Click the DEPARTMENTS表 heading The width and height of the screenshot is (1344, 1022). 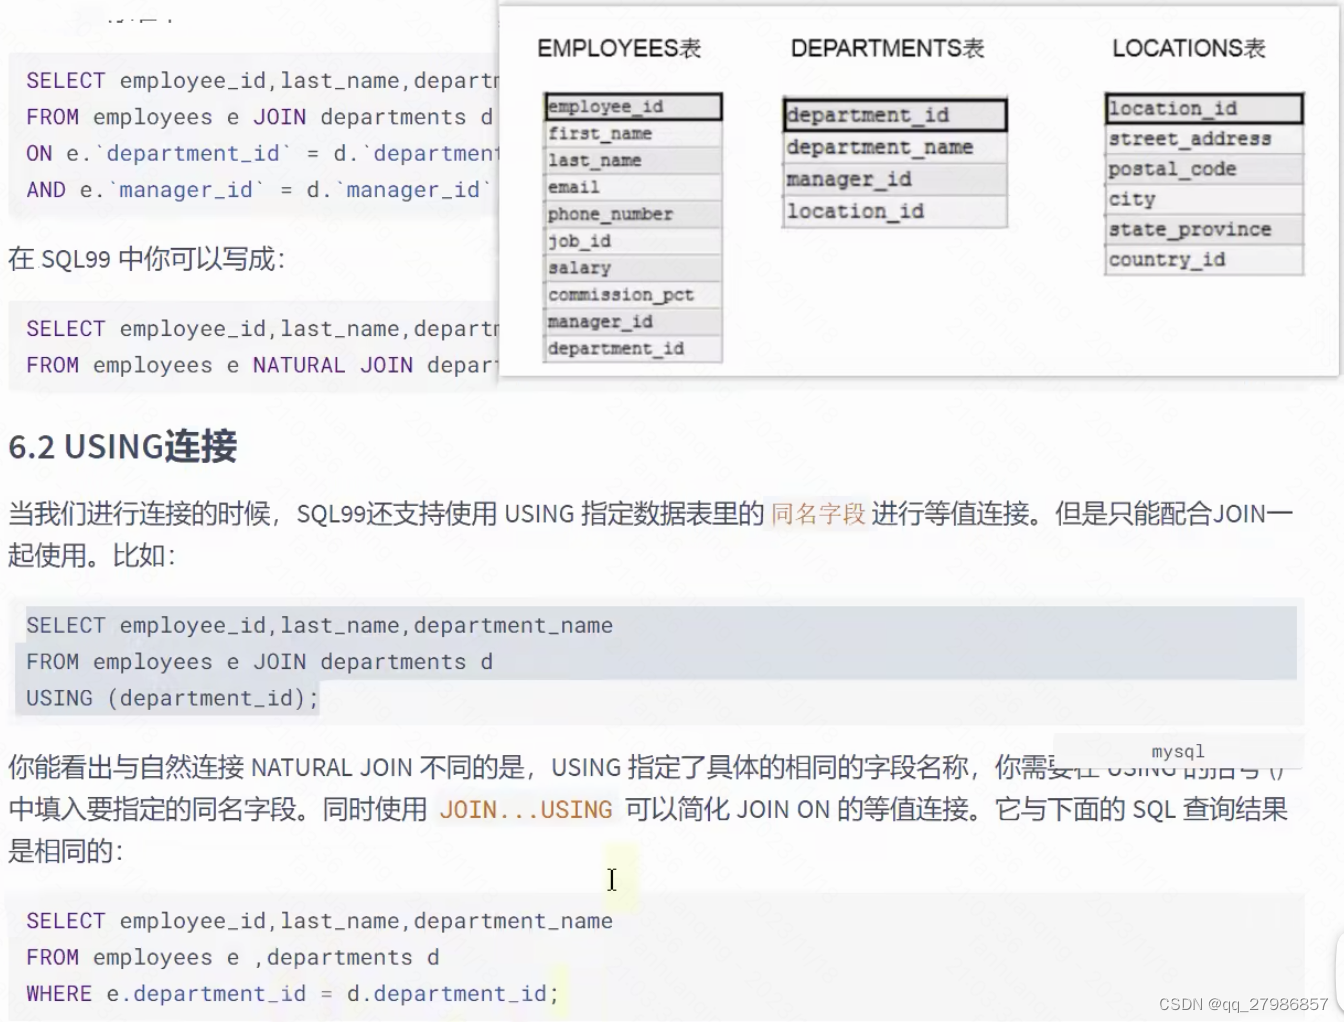[x=887, y=48]
